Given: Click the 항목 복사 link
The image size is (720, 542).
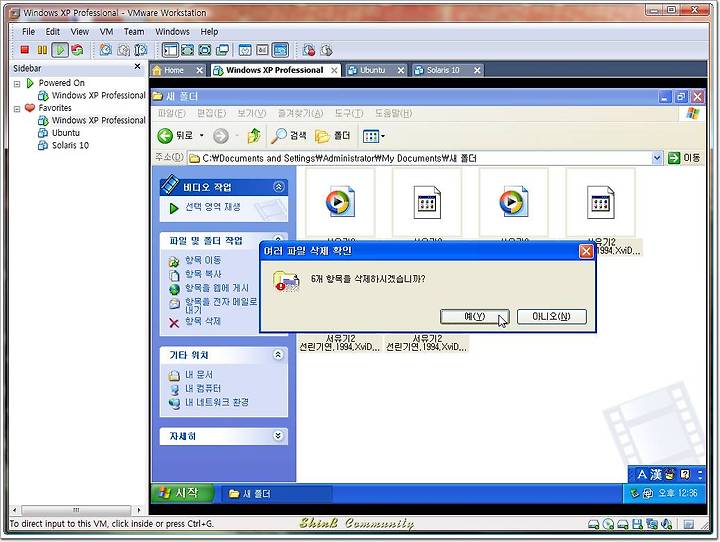Looking at the screenshot, I should tap(202, 274).
